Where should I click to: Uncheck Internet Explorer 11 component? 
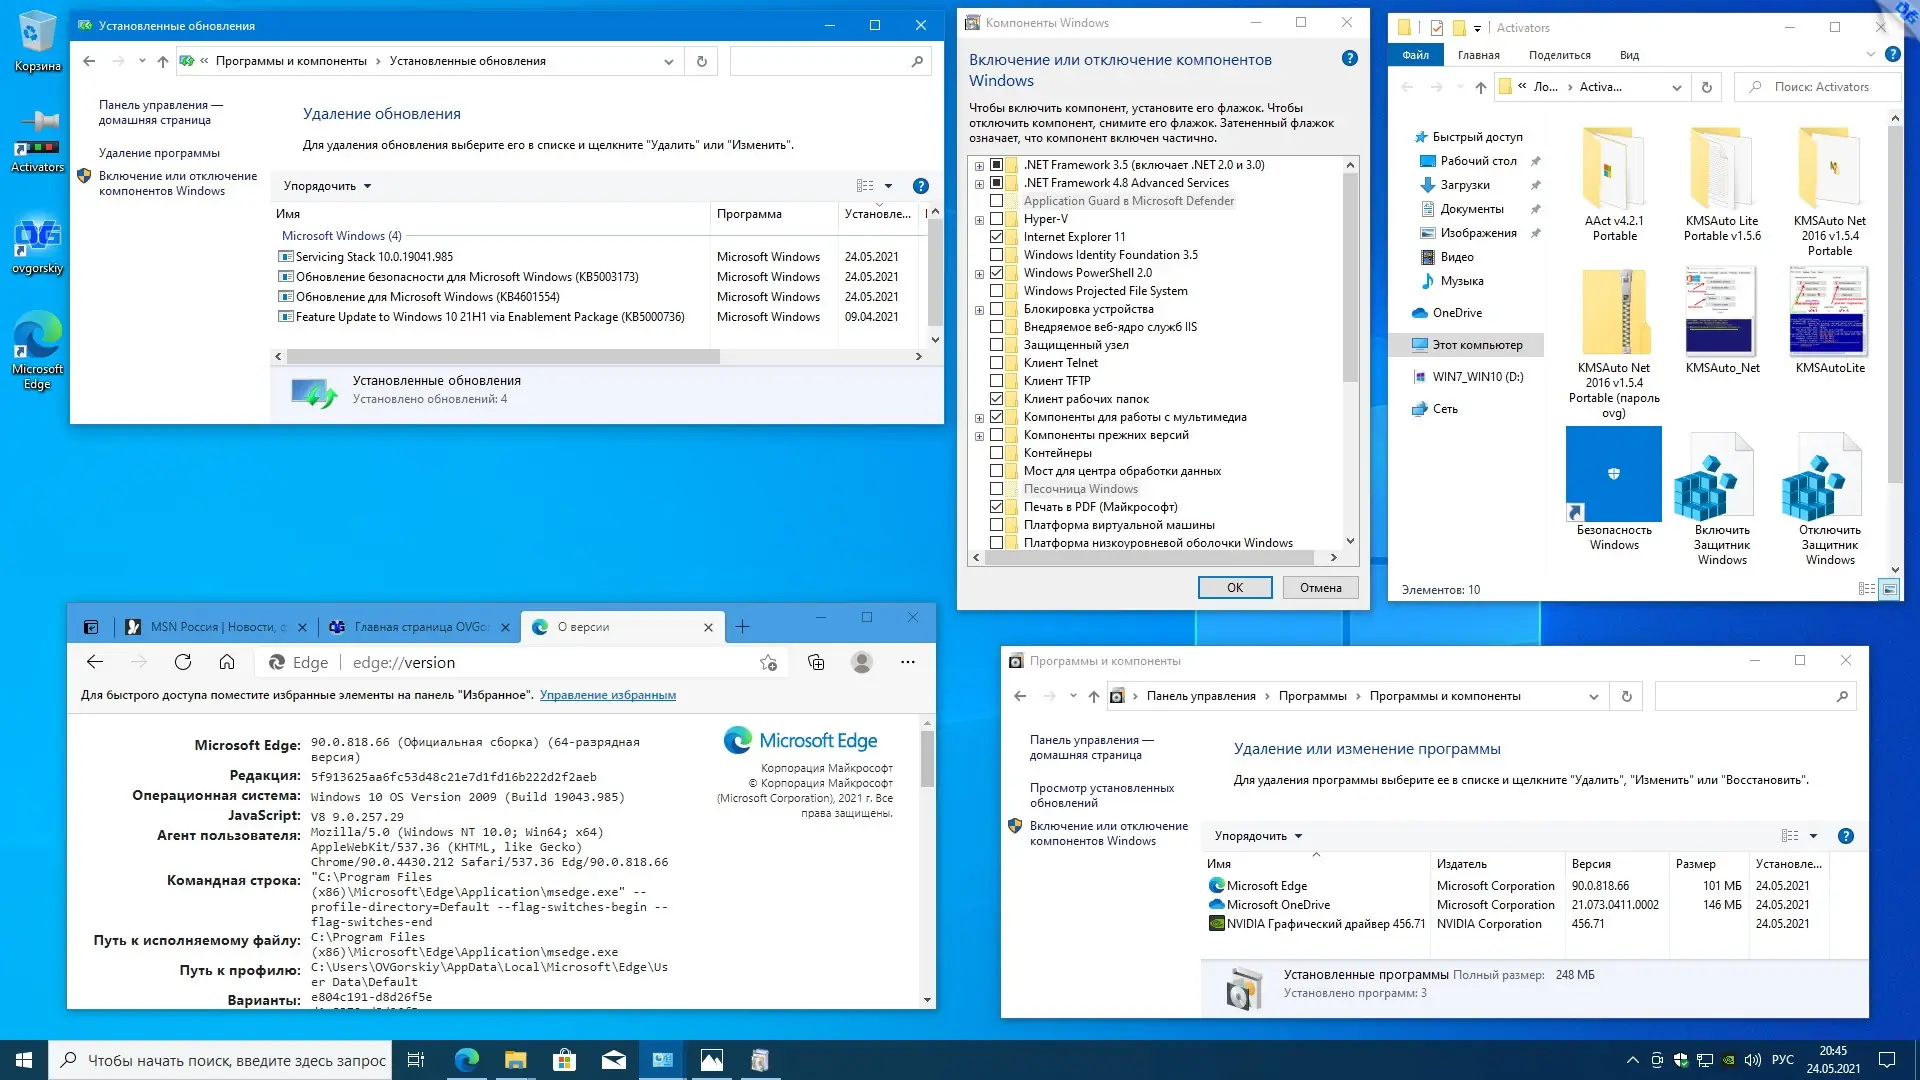(x=996, y=237)
